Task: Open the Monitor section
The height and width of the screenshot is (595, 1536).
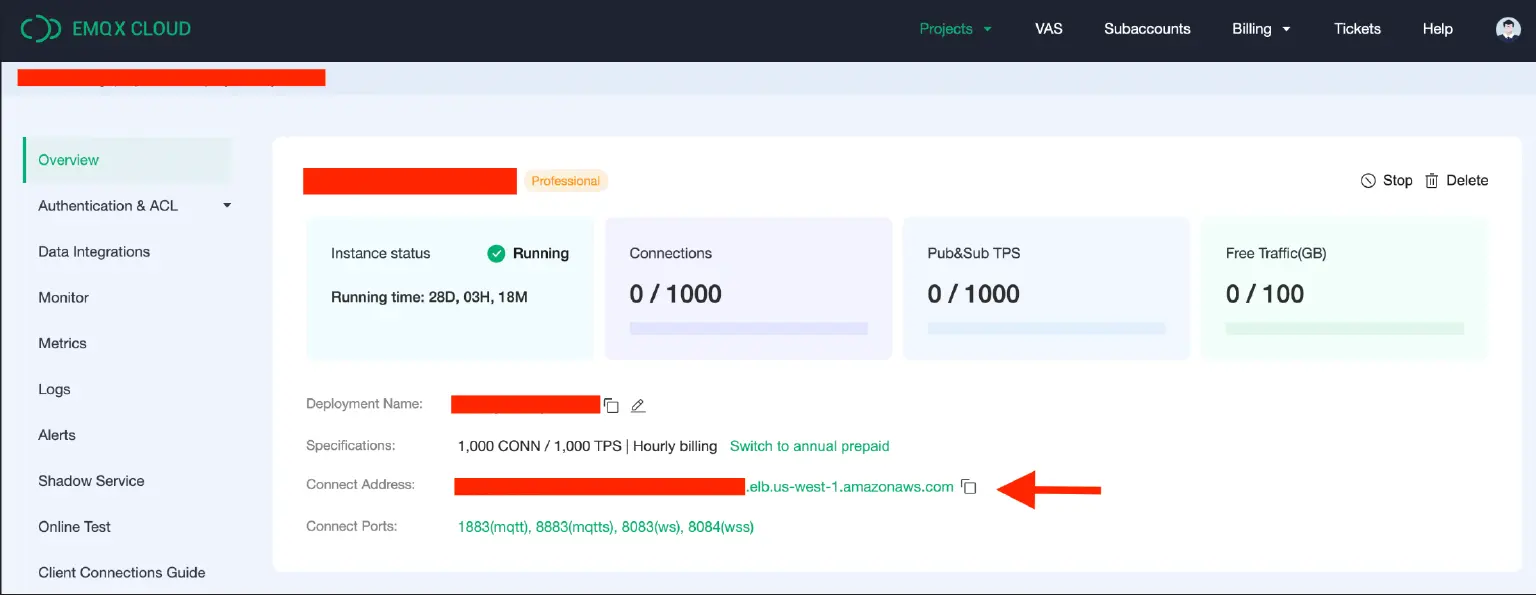Action: (x=63, y=297)
